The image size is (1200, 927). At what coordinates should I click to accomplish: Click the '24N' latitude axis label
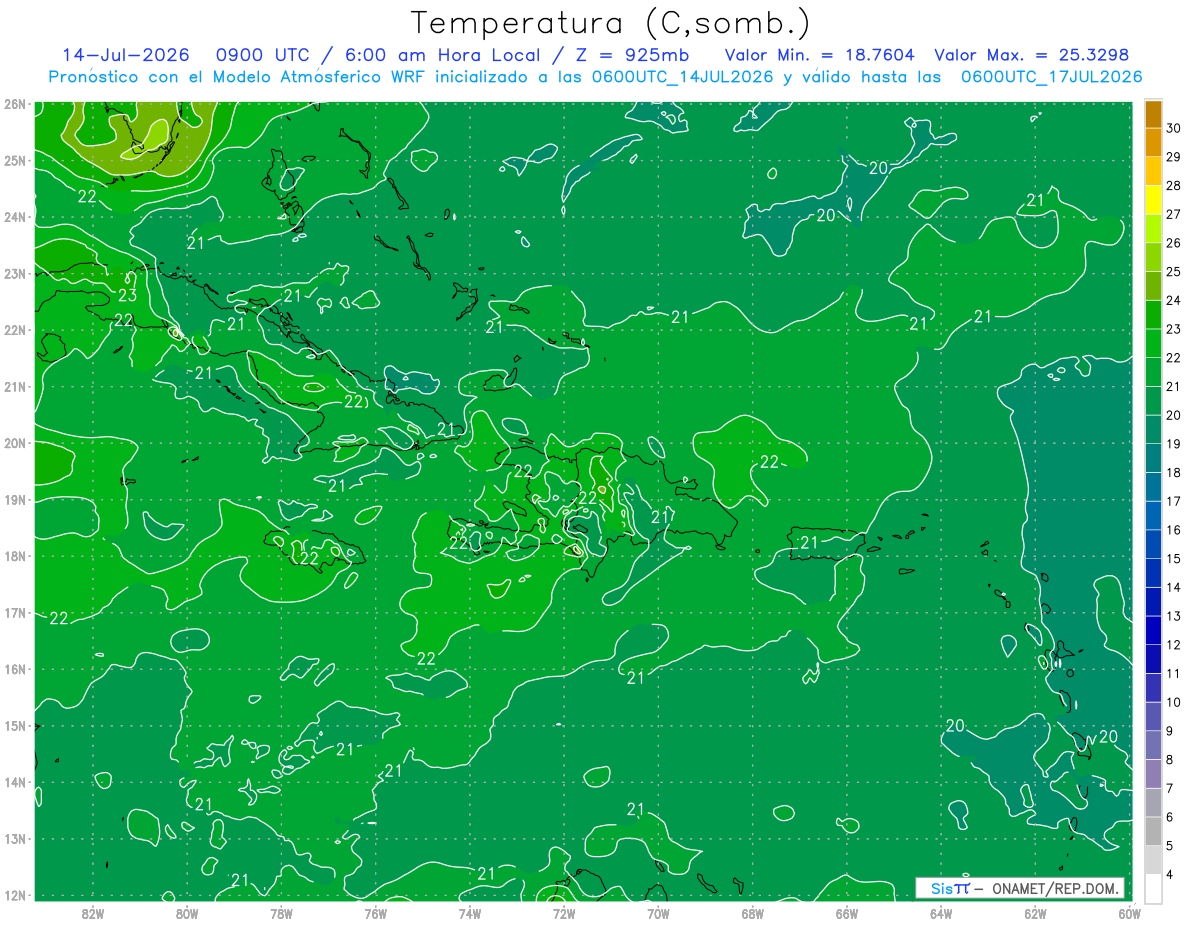tap(14, 217)
